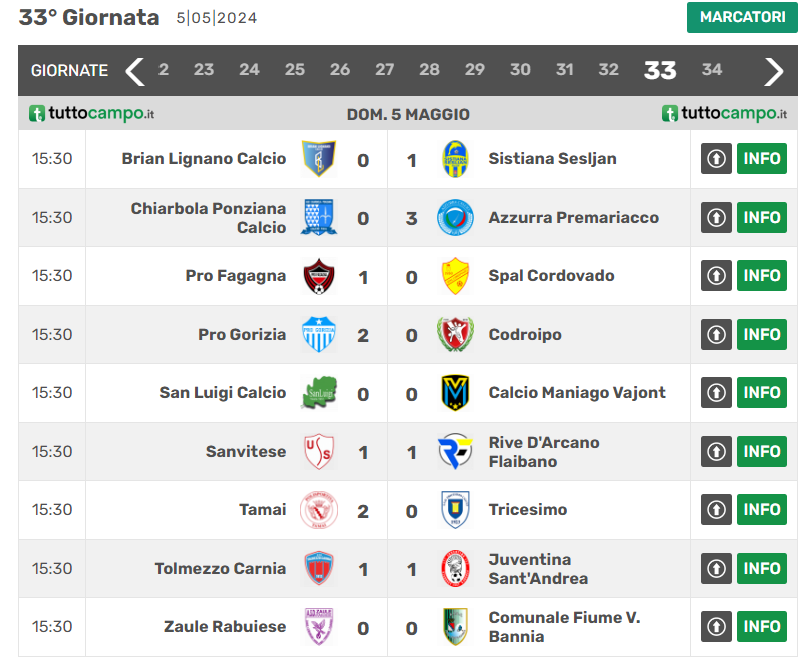
Task: Click the Sistiana Sesljan team crest
Action: coord(456,159)
